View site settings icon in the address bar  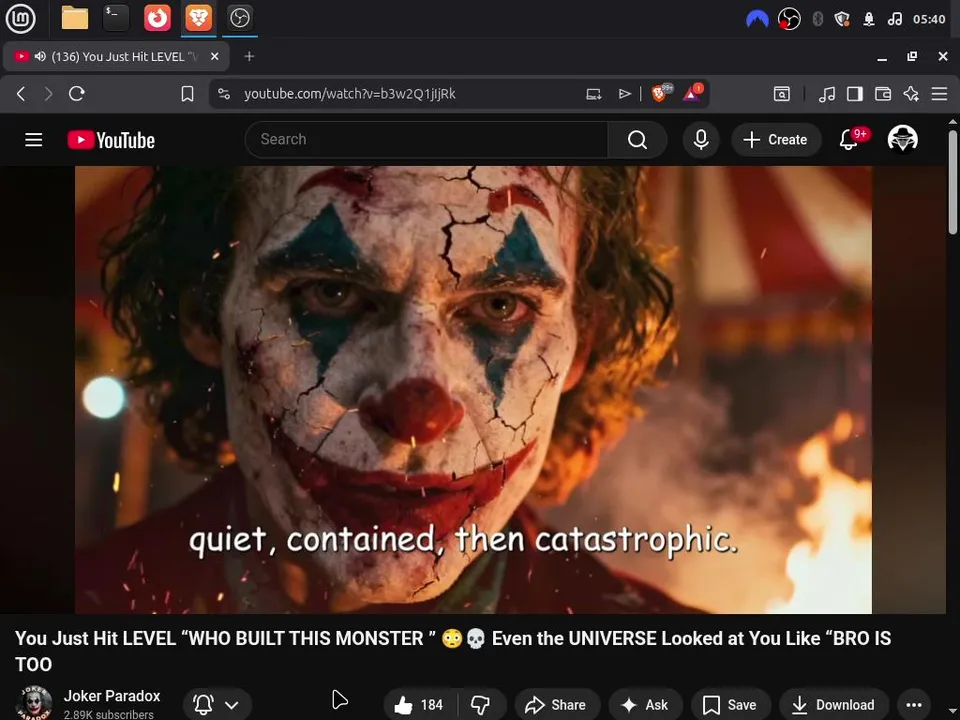point(224,94)
